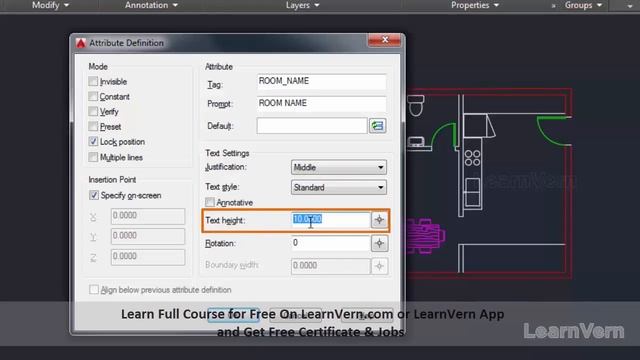The image size is (640, 360).
Task: Pick text height on screen button
Action: pos(379,220)
